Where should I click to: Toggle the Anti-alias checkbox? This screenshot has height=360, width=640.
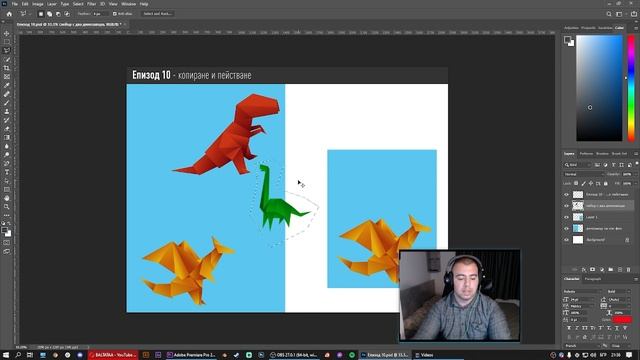click(x=115, y=14)
